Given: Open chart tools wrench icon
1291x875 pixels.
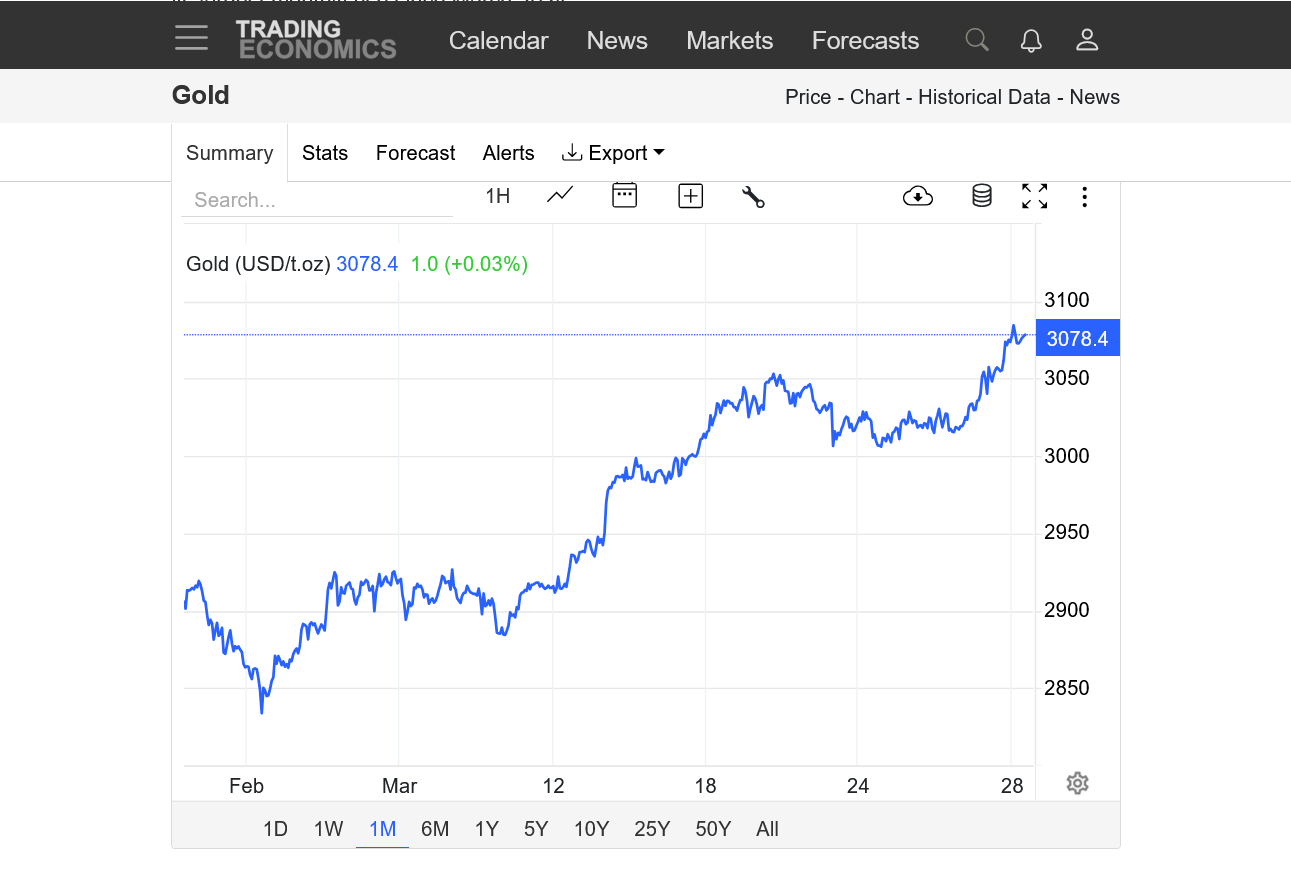Looking at the screenshot, I should 753,196.
